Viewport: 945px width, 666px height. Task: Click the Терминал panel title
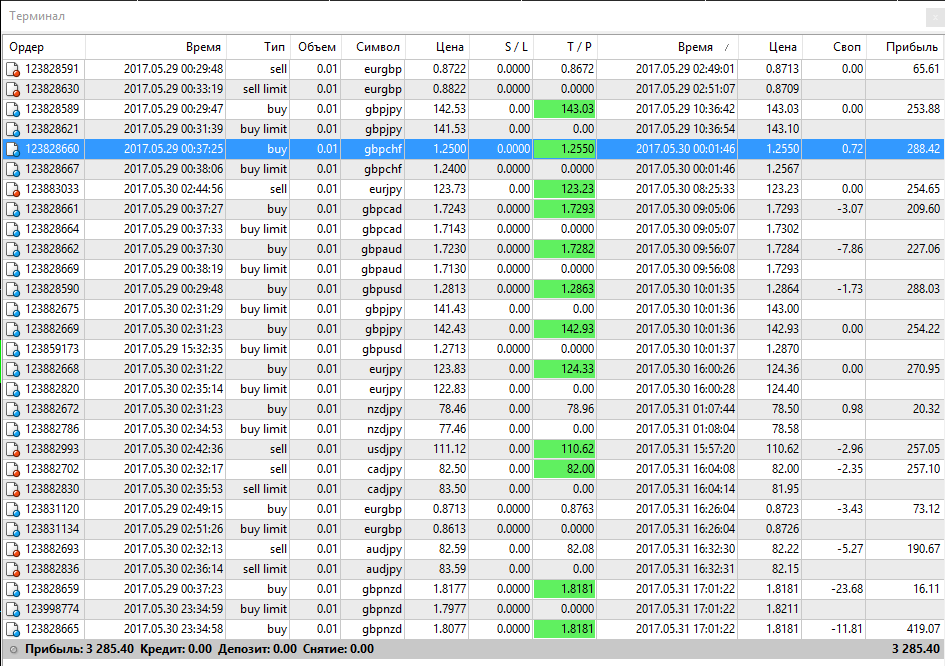click(x=37, y=16)
